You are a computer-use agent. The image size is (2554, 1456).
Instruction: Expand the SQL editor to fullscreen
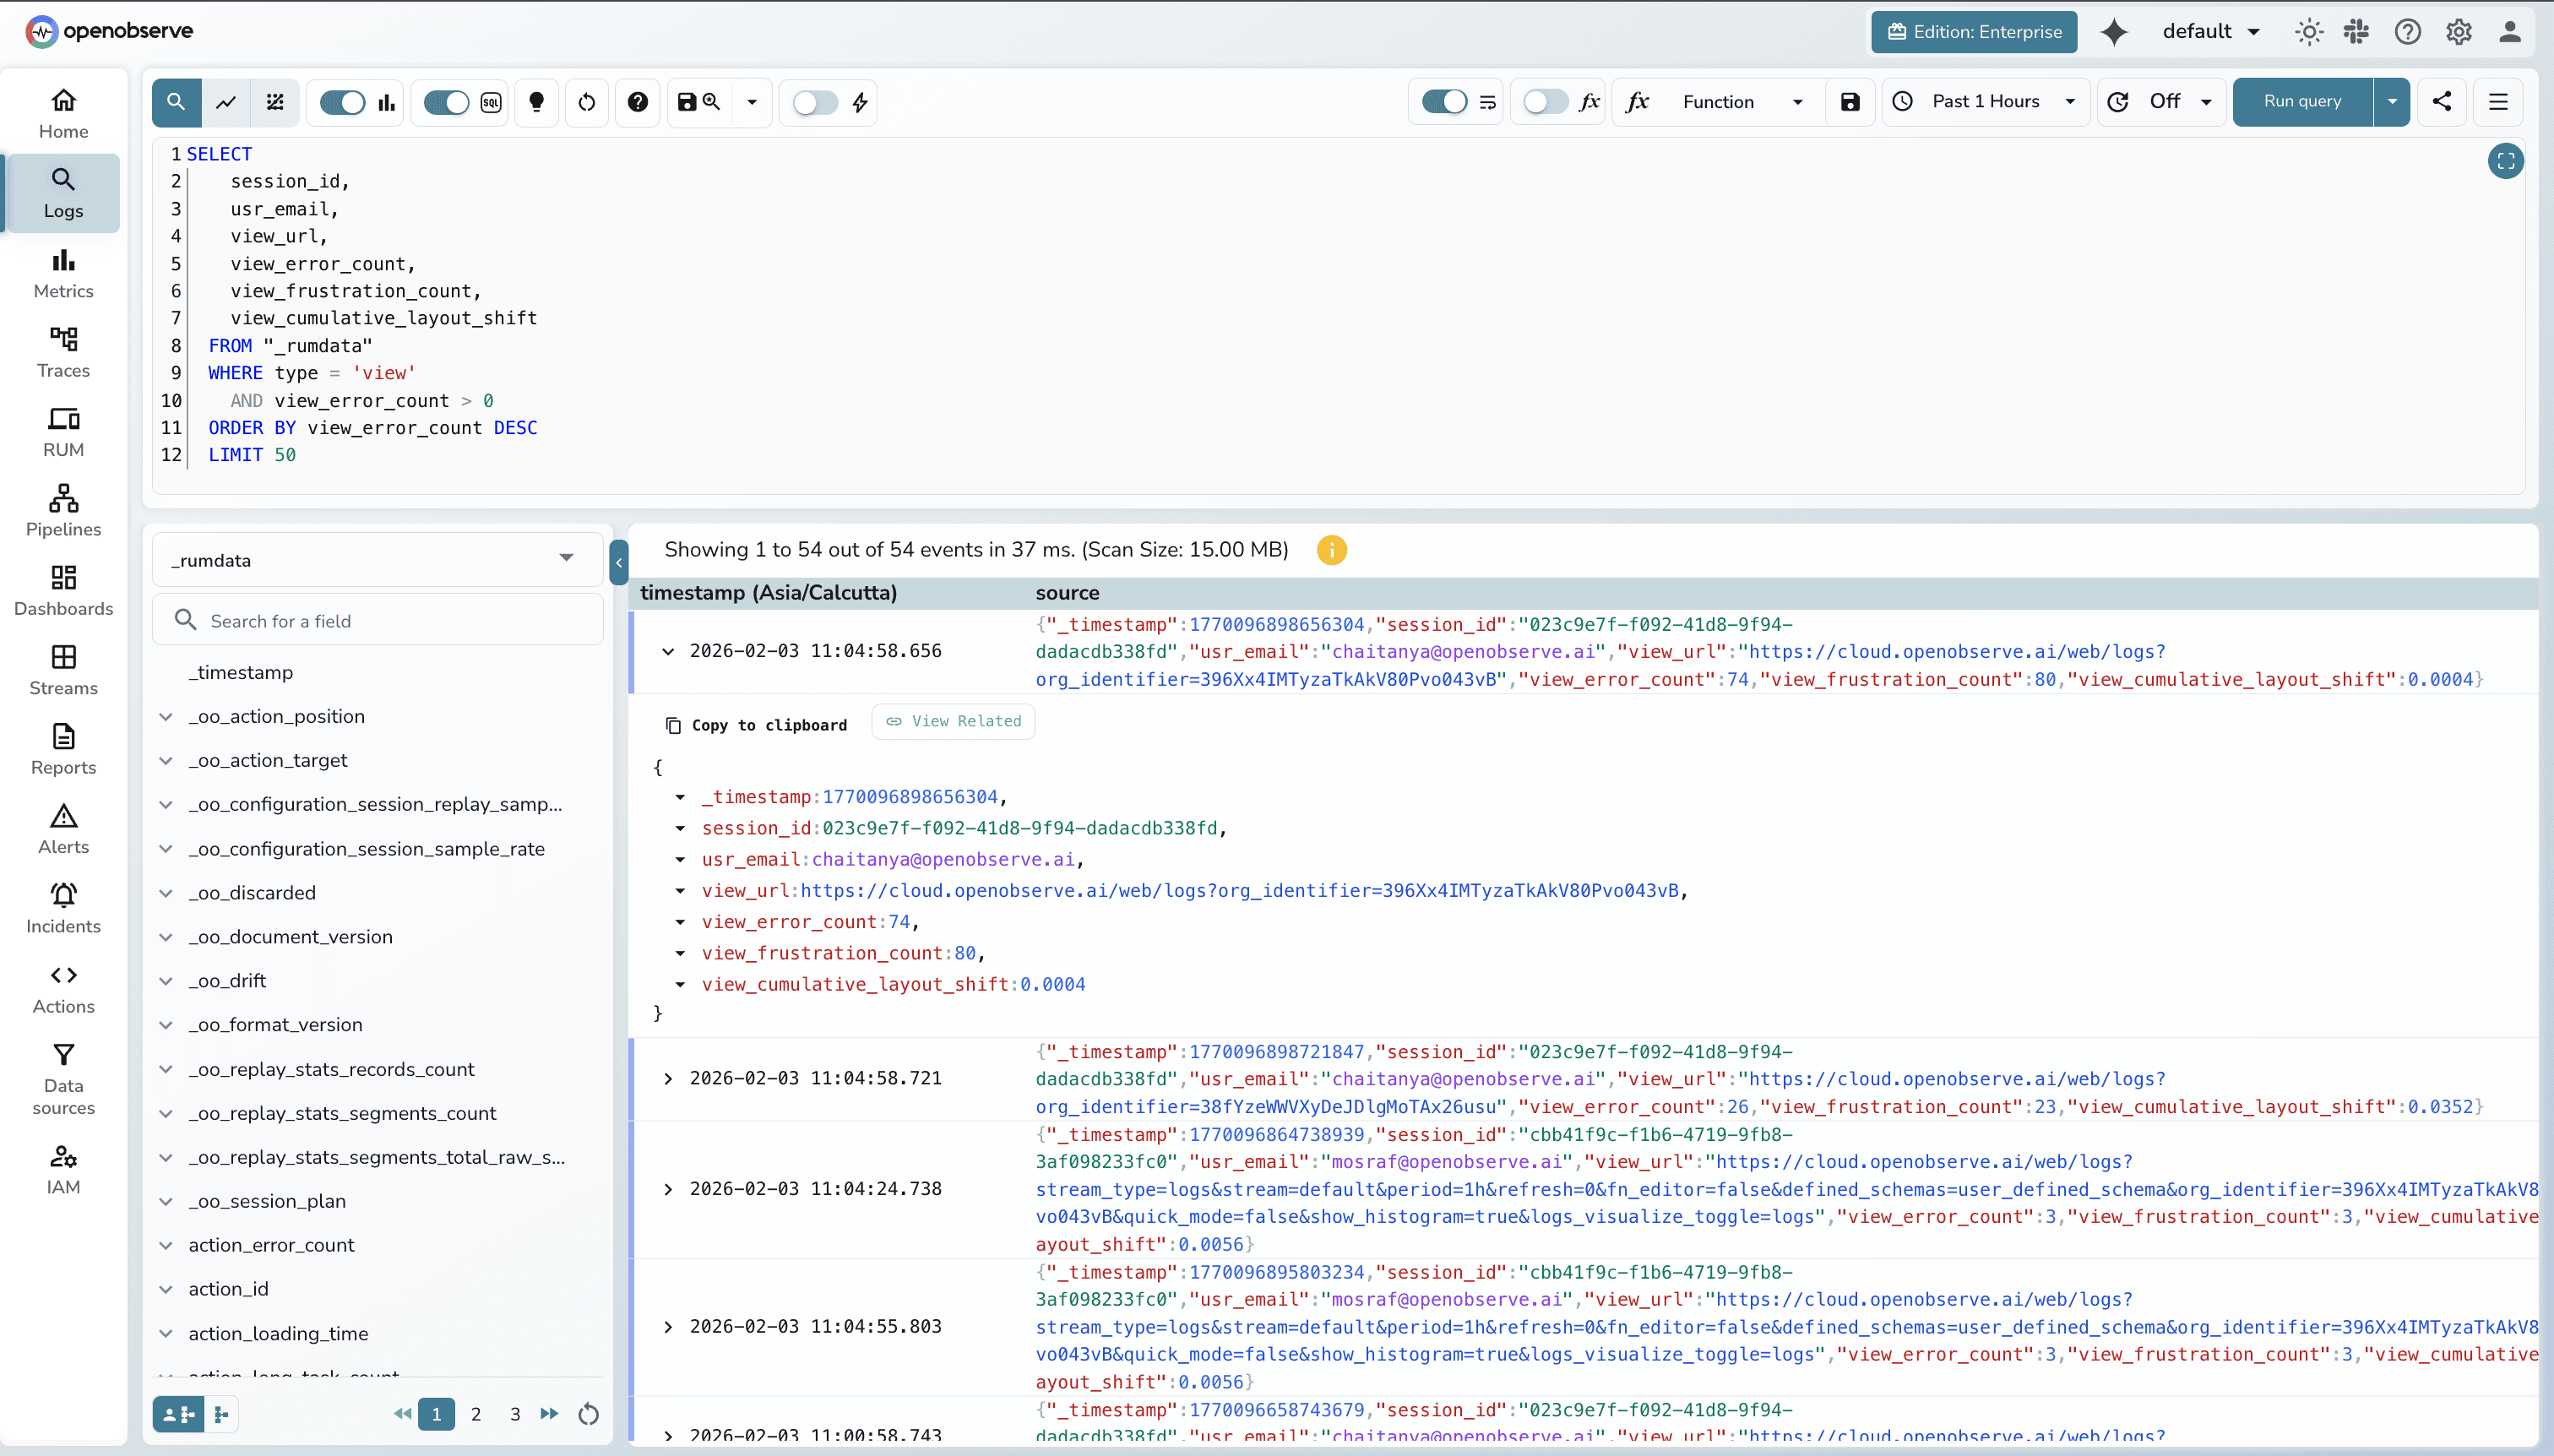tap(2506, 161)
